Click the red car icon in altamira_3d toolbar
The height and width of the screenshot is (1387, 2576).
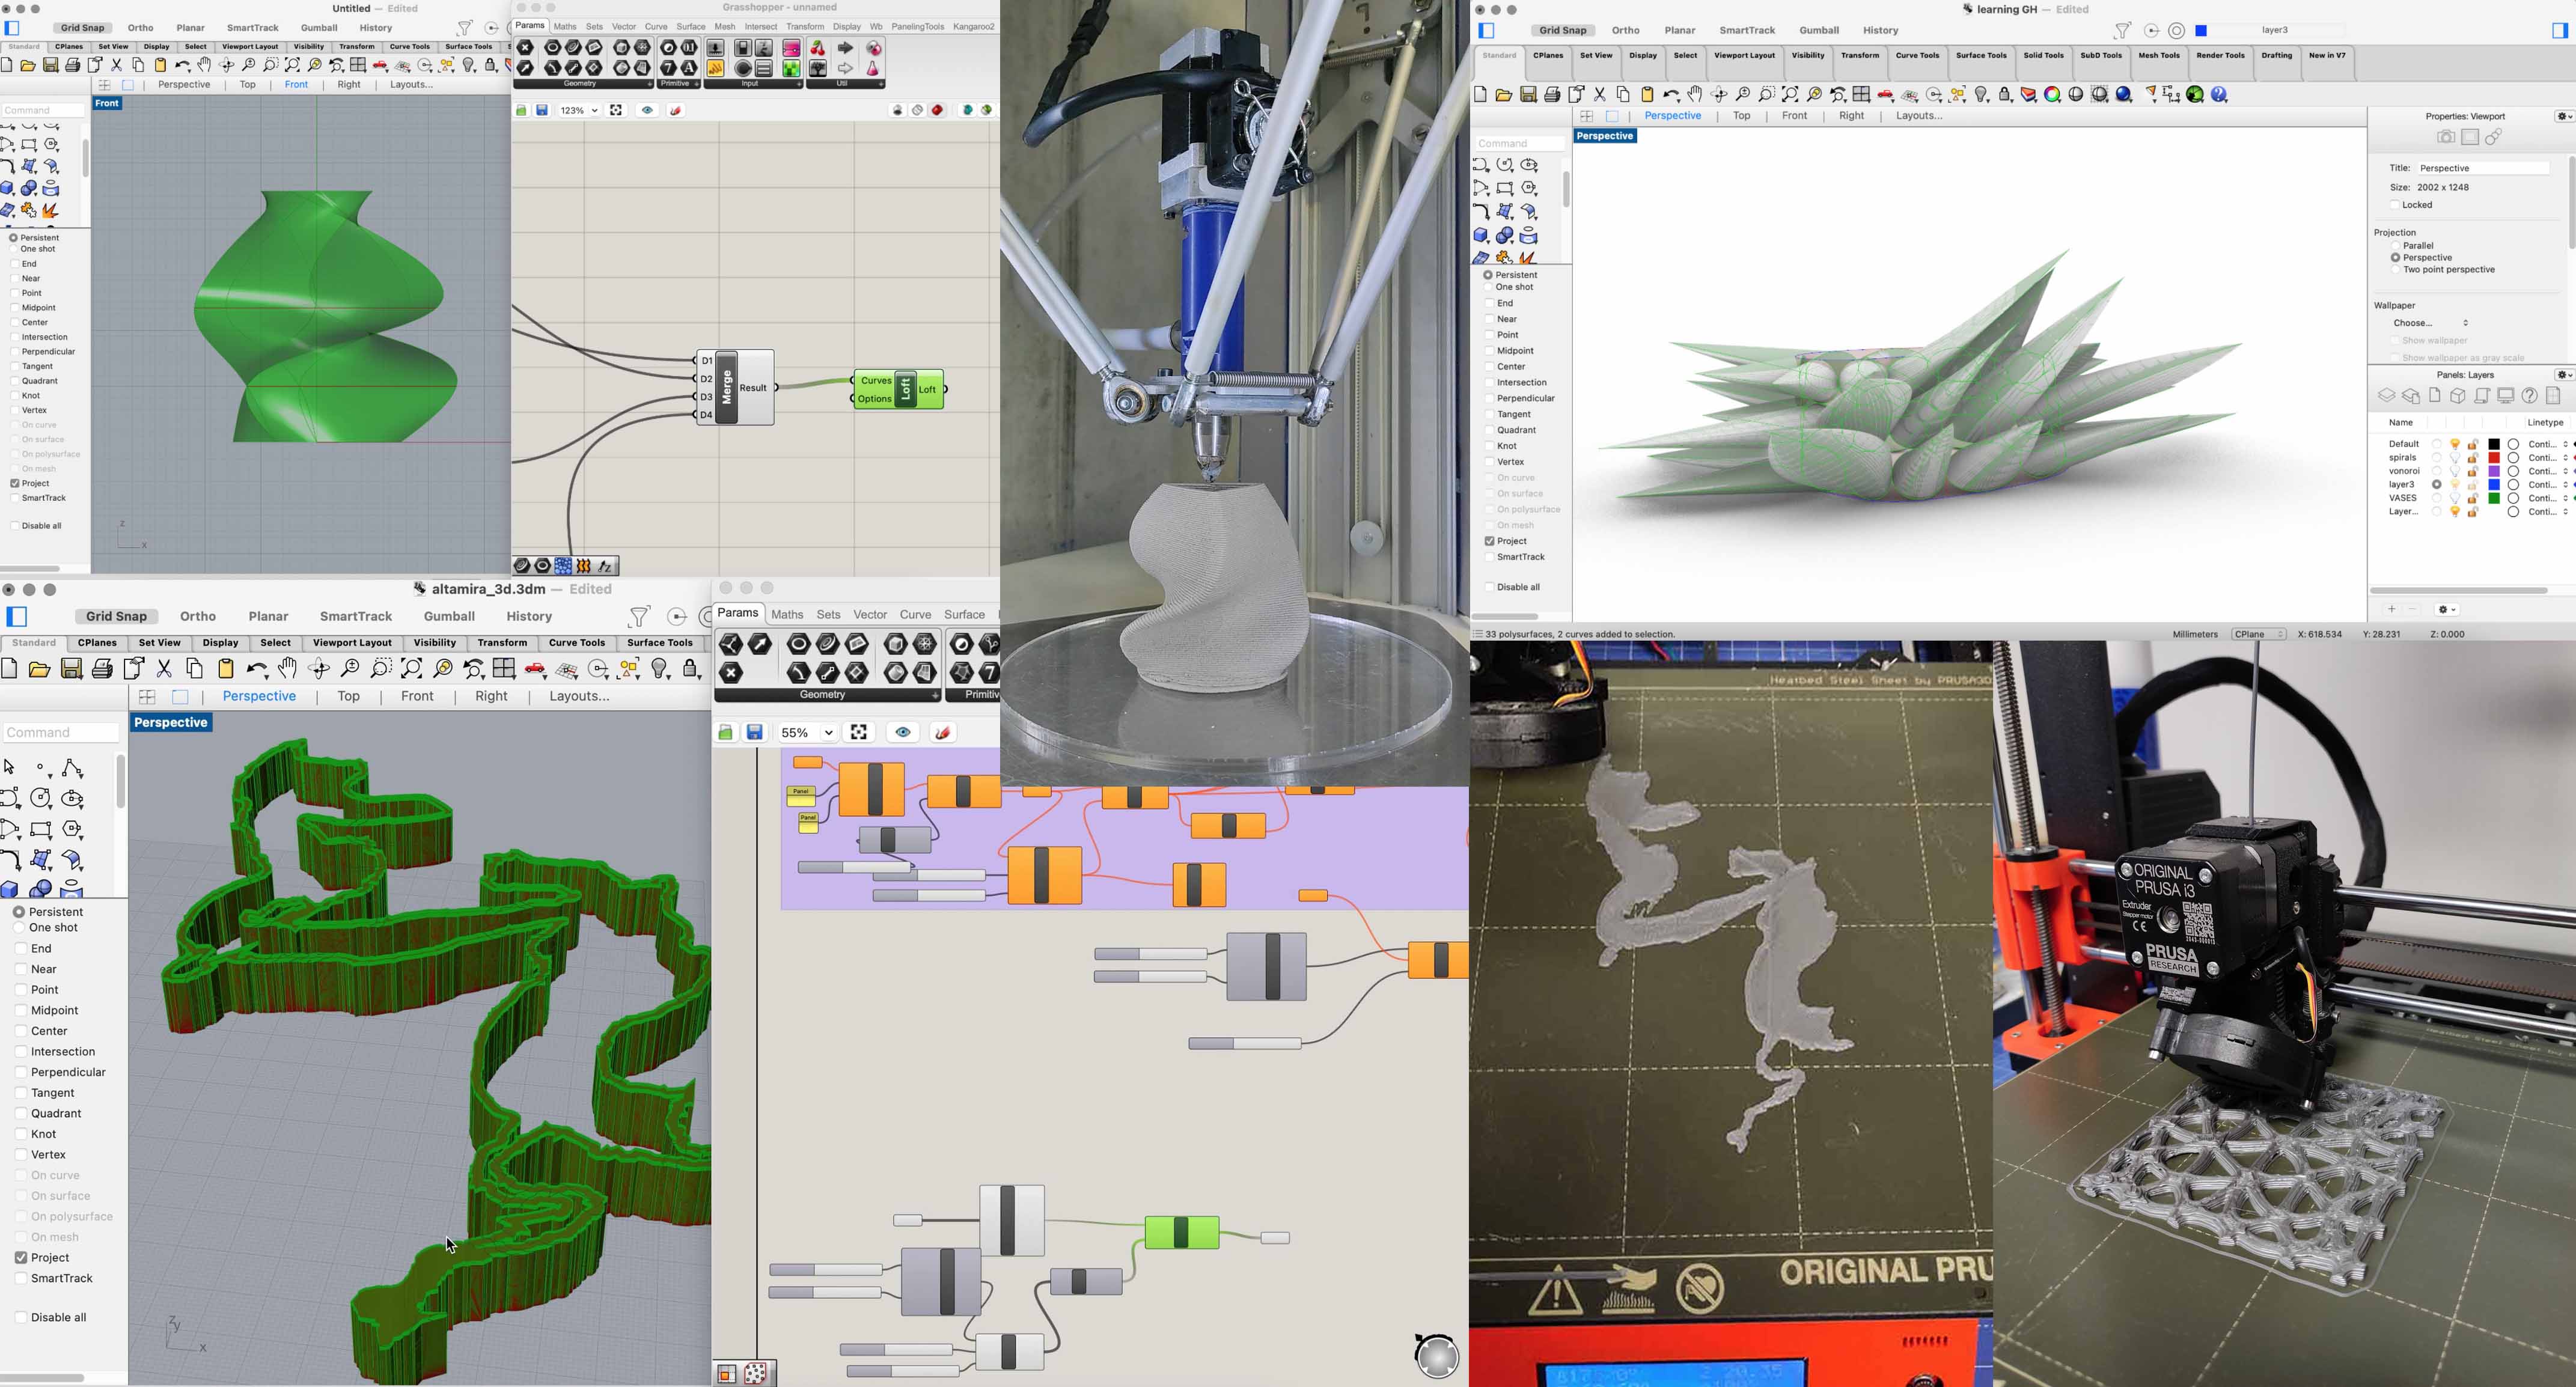coord(535,669)
